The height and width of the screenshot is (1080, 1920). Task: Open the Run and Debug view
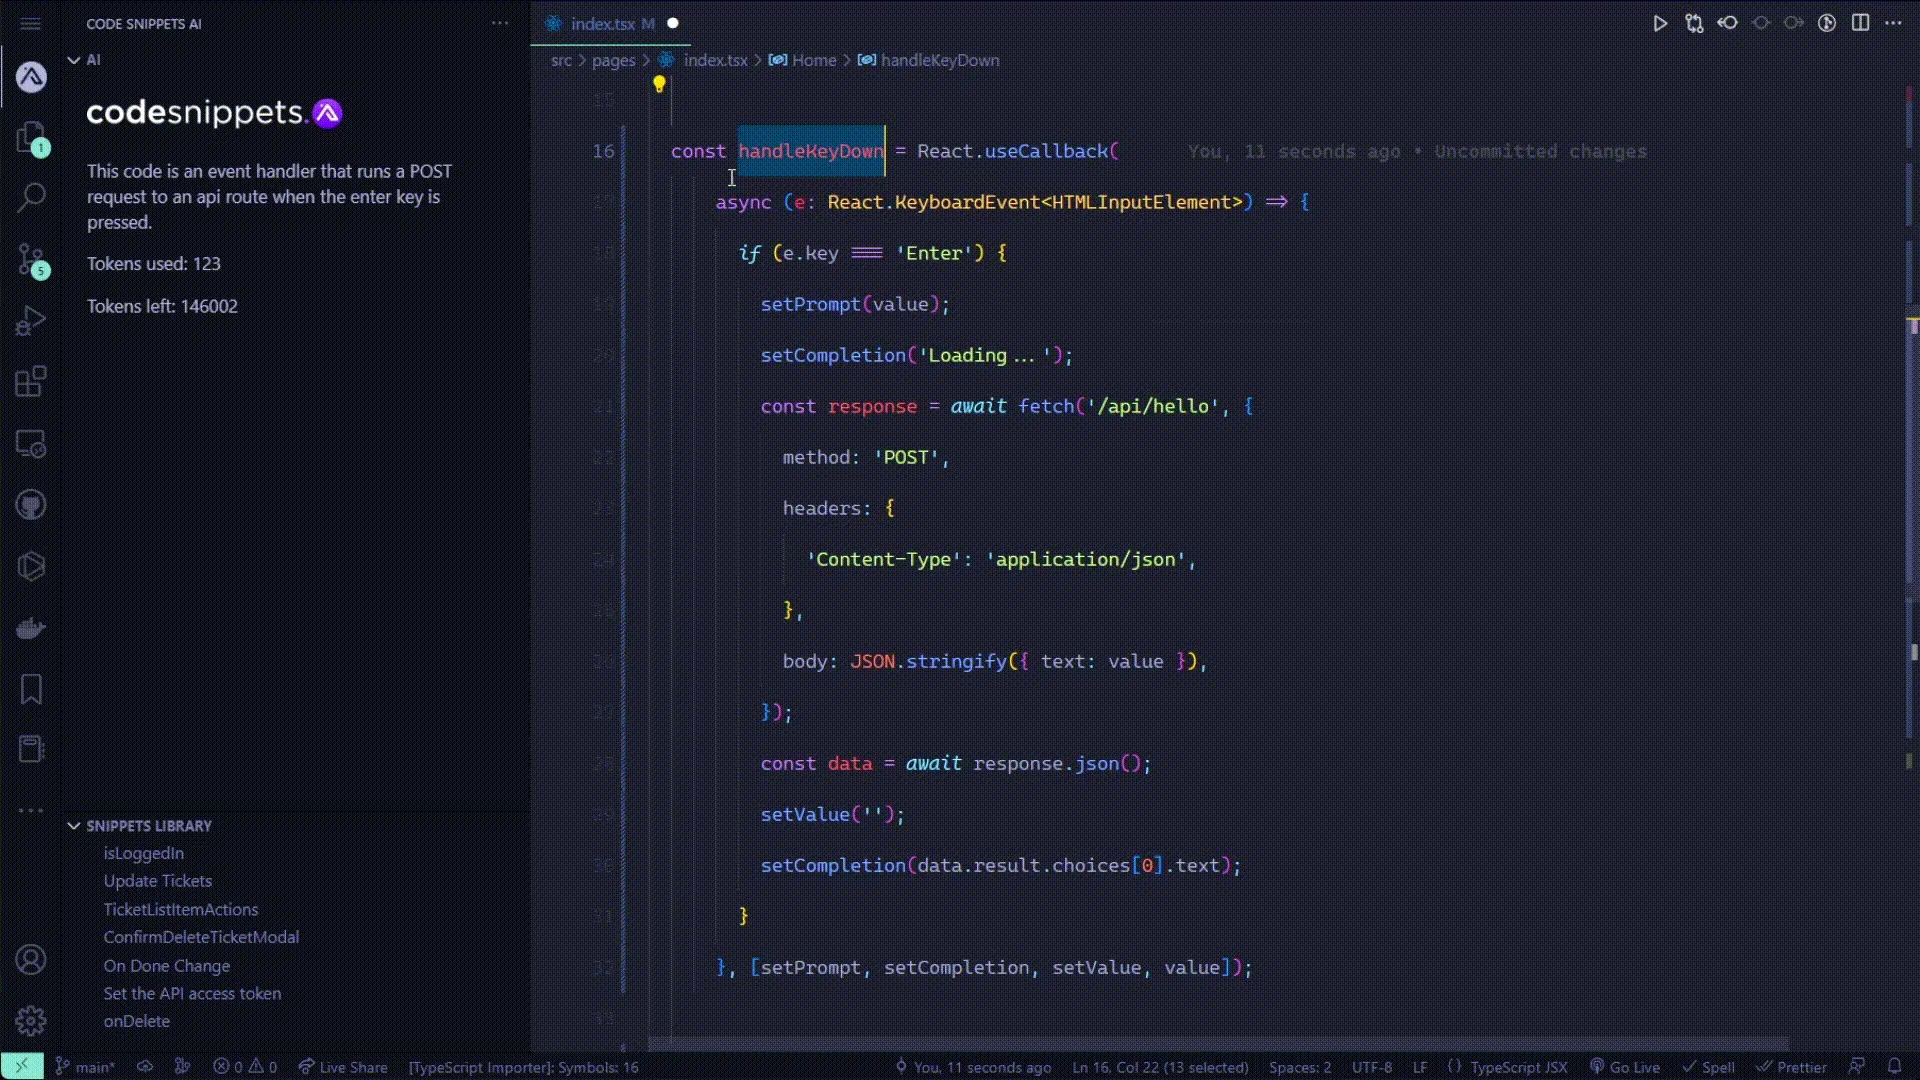tap(31, 321)
